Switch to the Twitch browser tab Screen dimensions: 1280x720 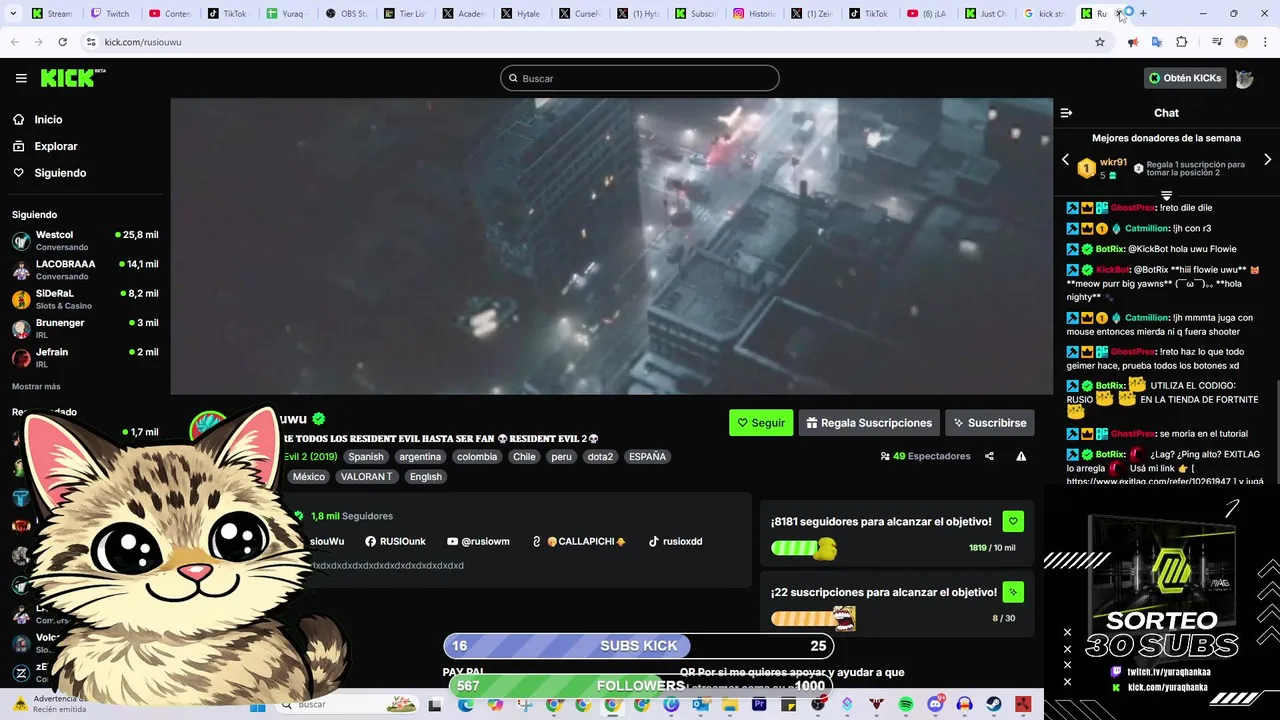[110, 13]
